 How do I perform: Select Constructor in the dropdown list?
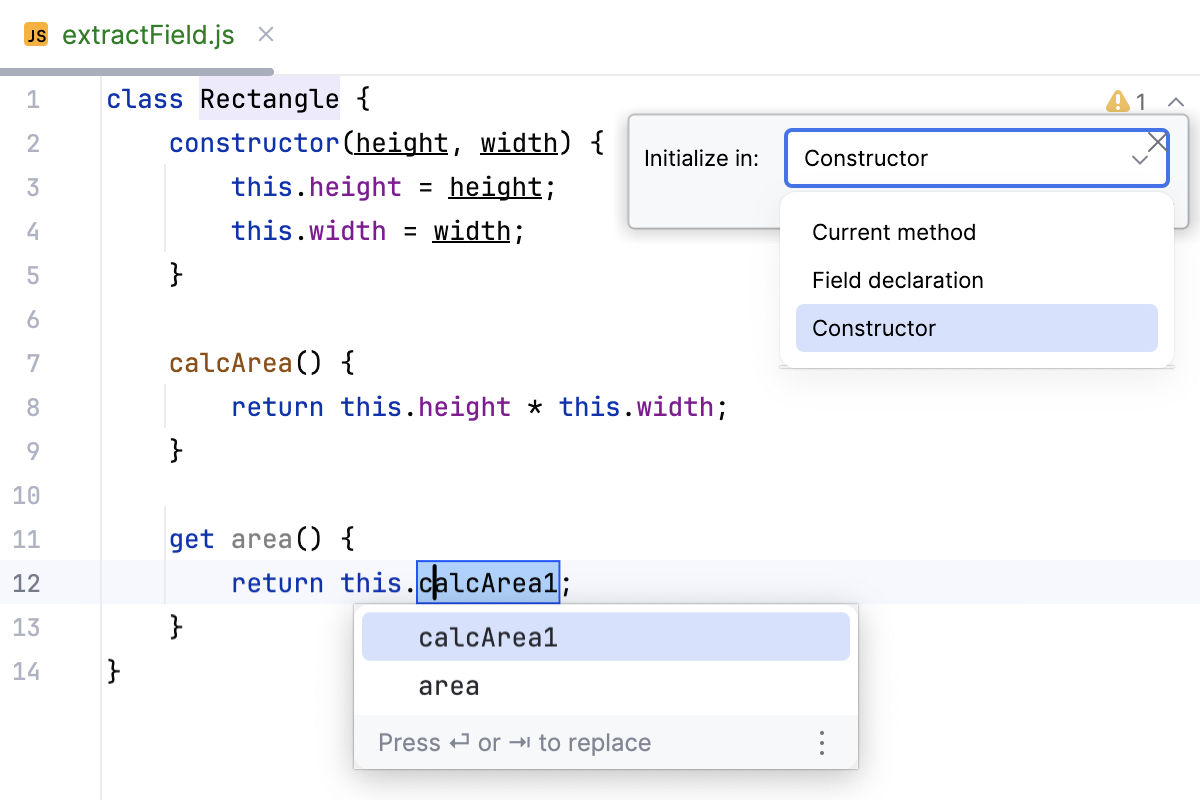tap(874, 328)
